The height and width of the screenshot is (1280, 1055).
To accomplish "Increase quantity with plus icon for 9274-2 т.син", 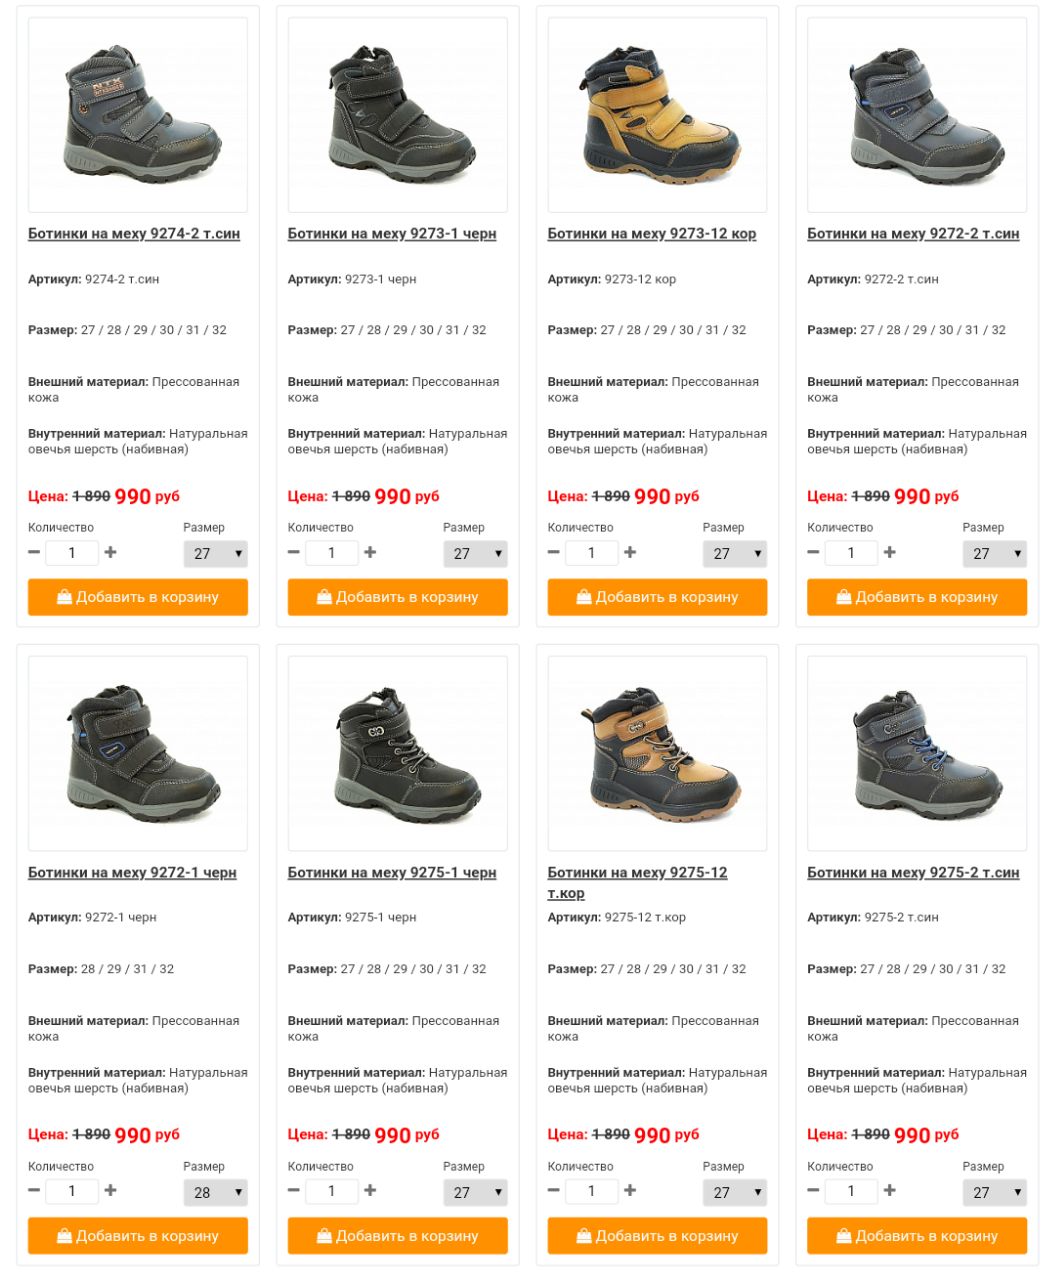I will point(110,552).
